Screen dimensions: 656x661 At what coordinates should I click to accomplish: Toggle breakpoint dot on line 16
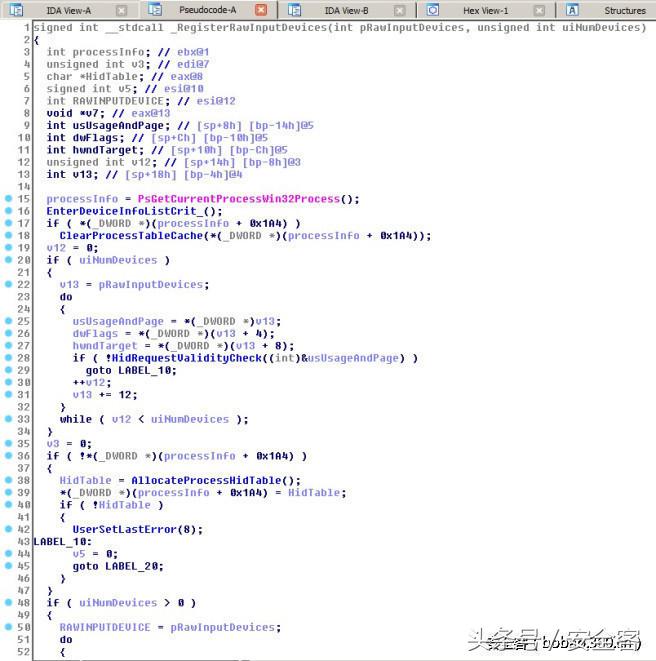8,210
